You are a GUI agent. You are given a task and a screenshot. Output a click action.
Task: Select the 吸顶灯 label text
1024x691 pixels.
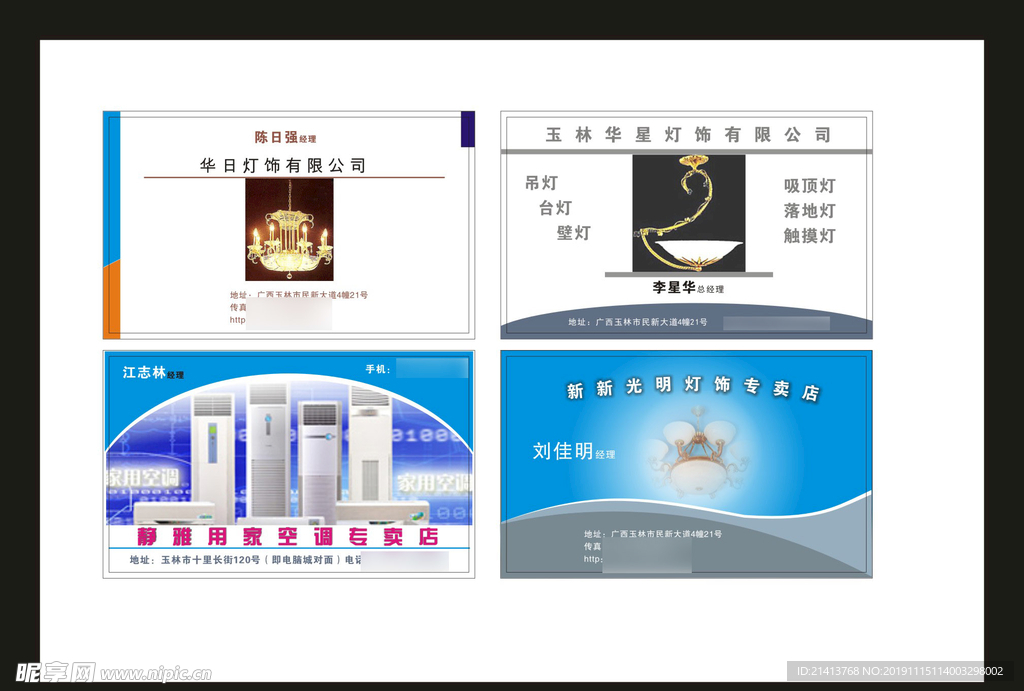click(x=809, y=186)
